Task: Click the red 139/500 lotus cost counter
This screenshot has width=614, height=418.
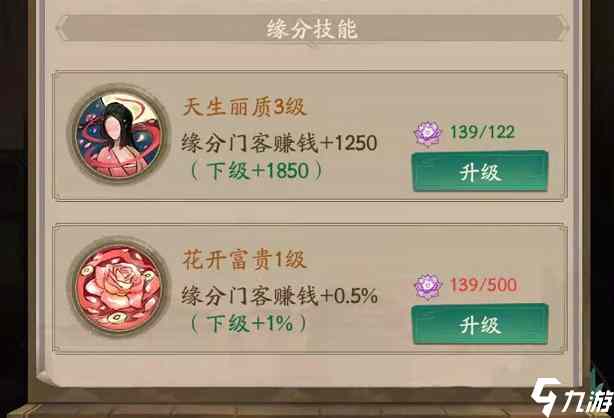Action: pyautogui.click(x=483, y=285)
